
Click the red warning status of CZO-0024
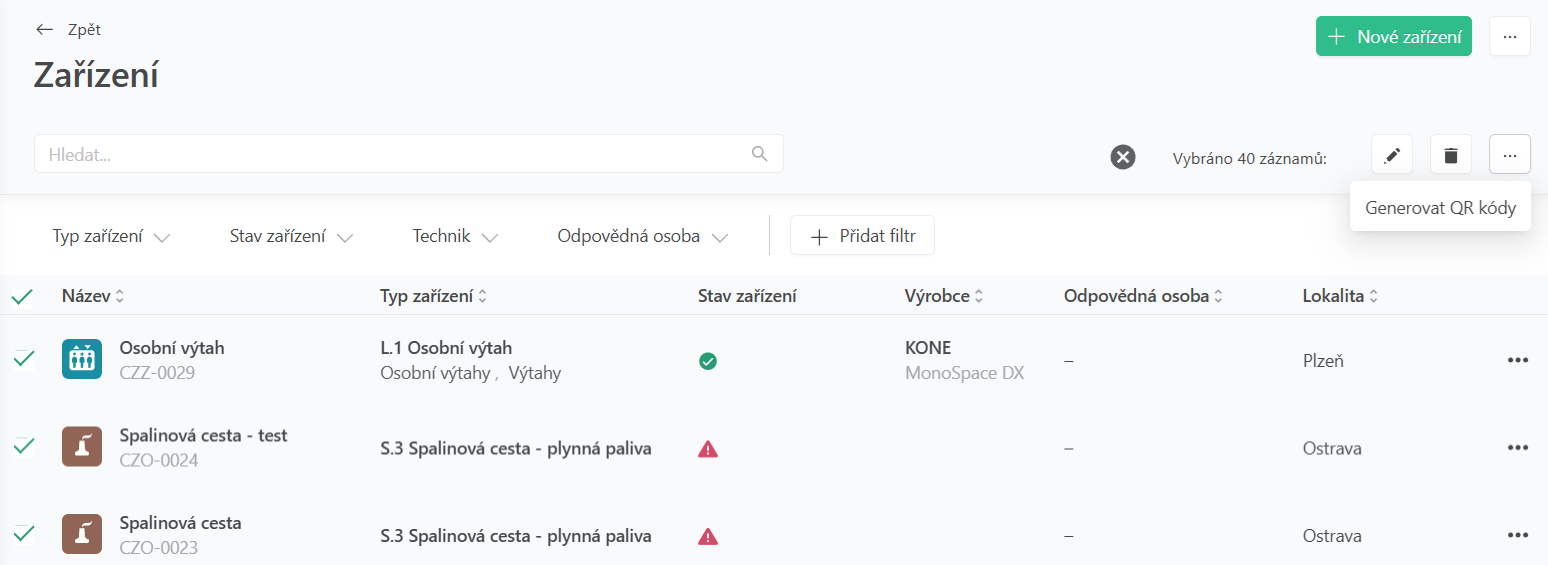[708, 449]
